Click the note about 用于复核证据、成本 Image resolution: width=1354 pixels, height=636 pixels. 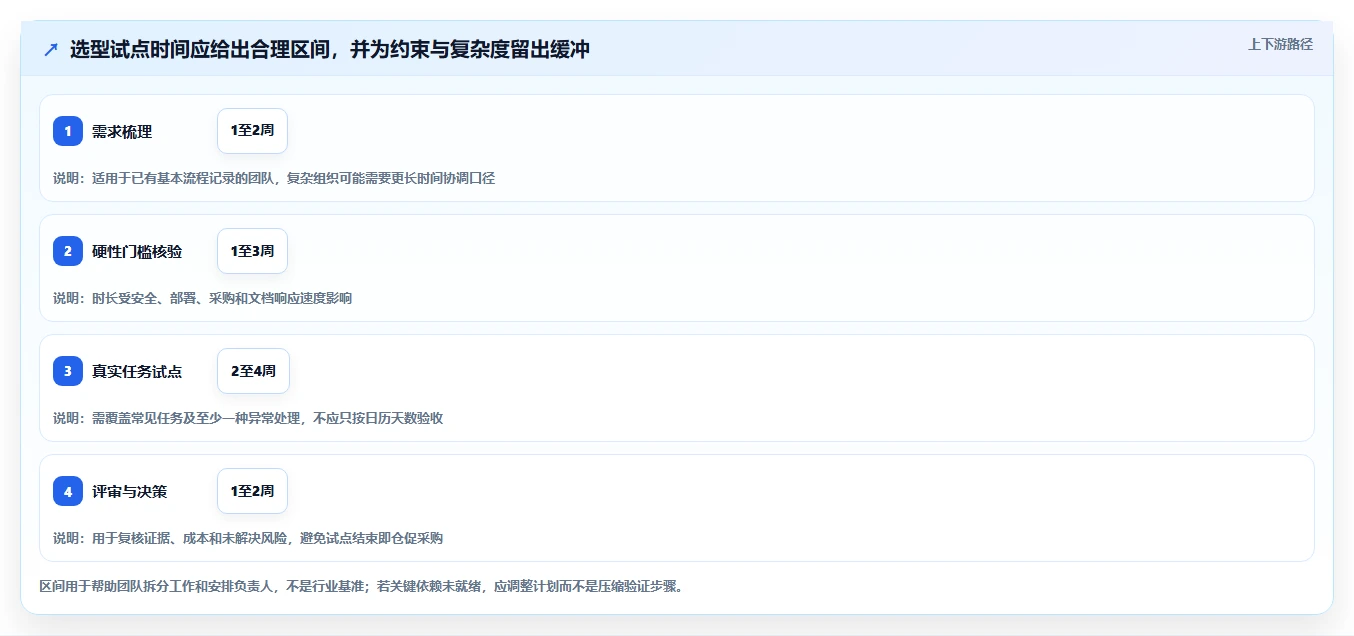click(248, 538)
